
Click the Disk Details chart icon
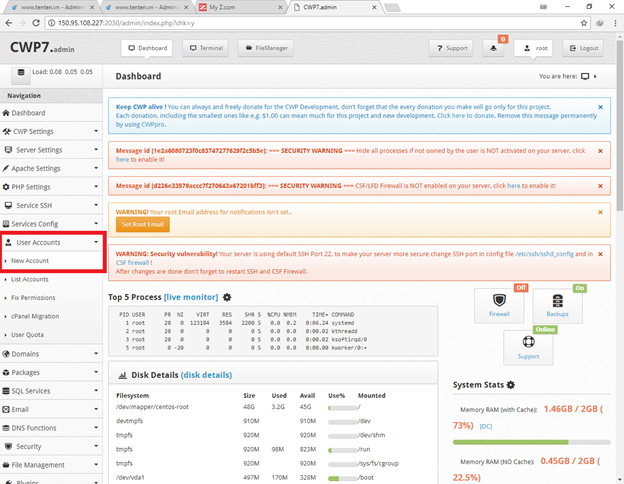click(x=123, y=375)
